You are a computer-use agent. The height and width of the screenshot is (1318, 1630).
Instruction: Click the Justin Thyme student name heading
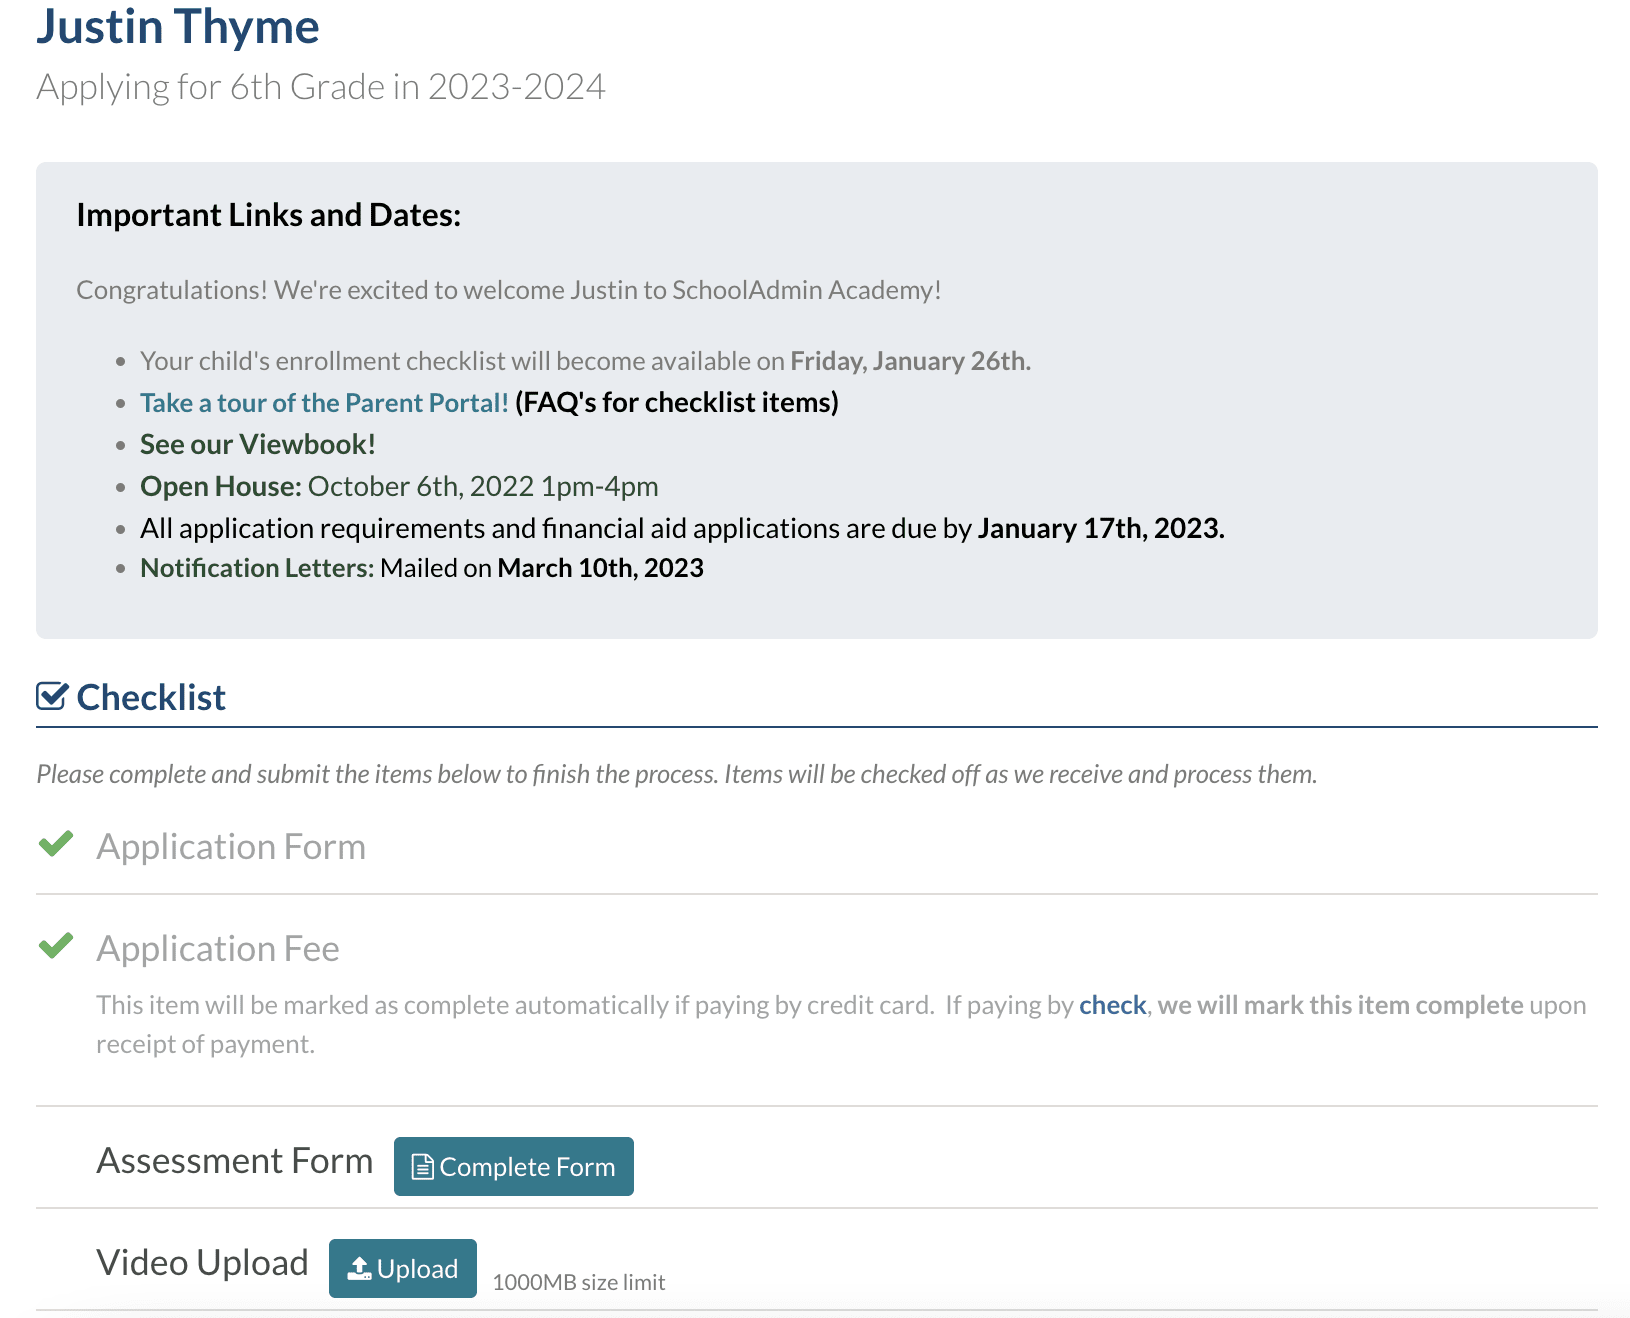tap(178, 27)
